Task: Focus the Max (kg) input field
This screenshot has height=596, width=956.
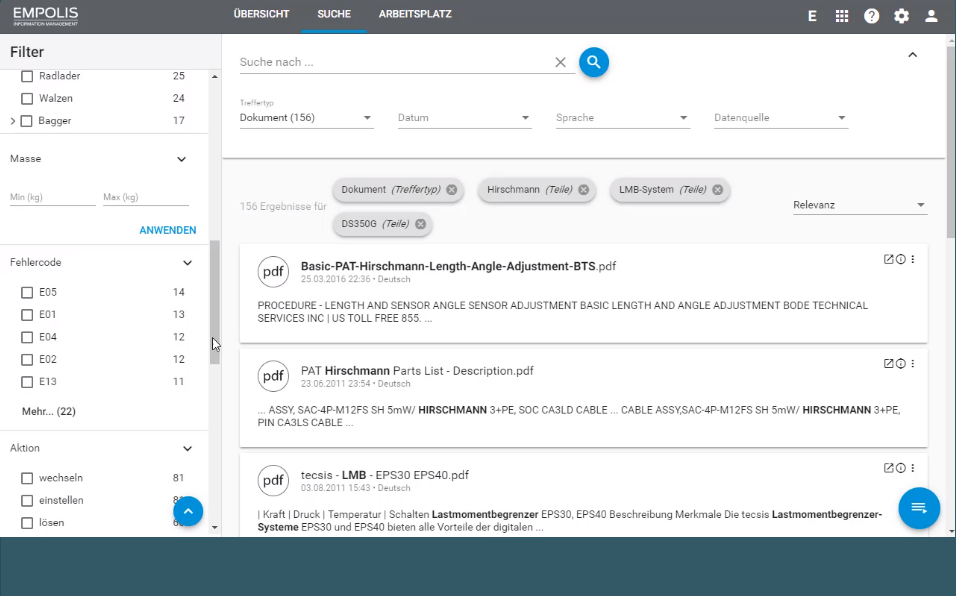Action: click(x=146, y=197)
